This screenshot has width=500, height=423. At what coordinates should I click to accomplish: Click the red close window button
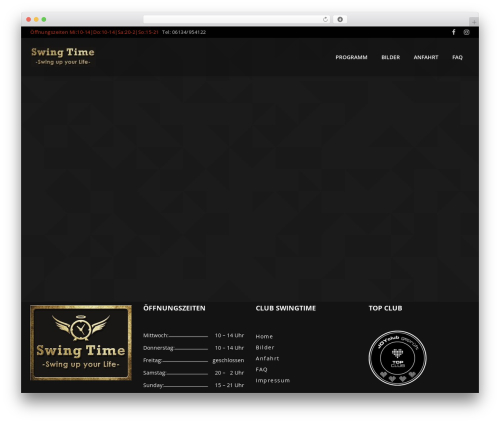29,19
